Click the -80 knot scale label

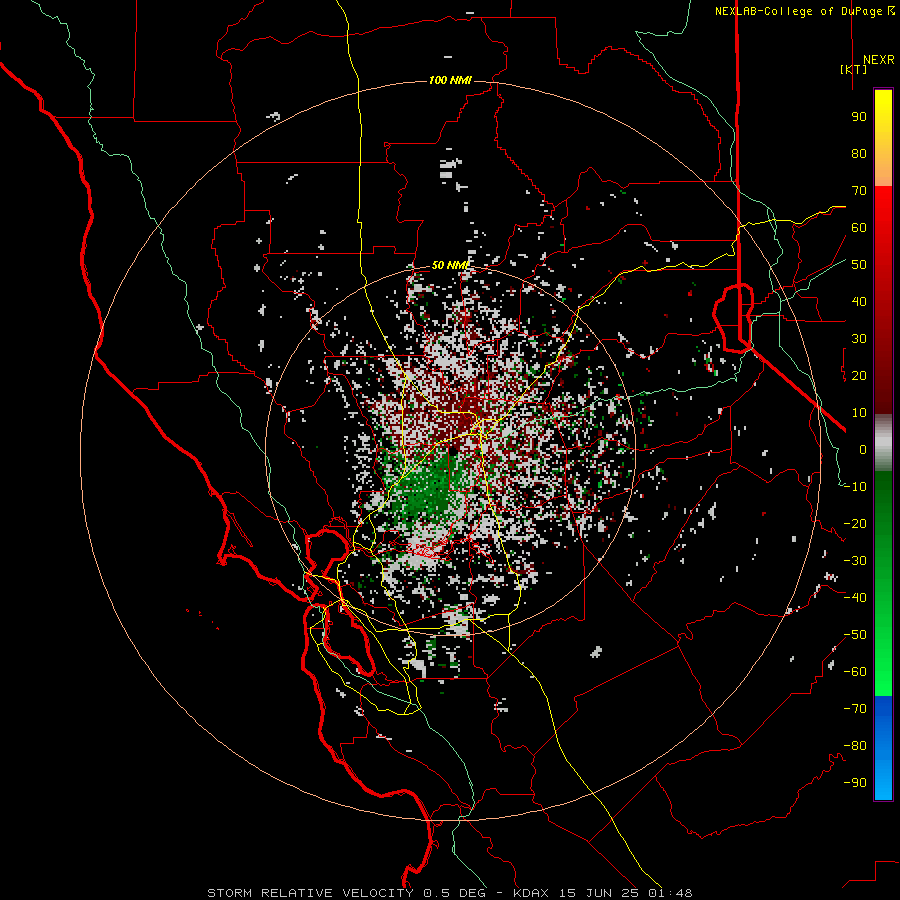[855, 746]
